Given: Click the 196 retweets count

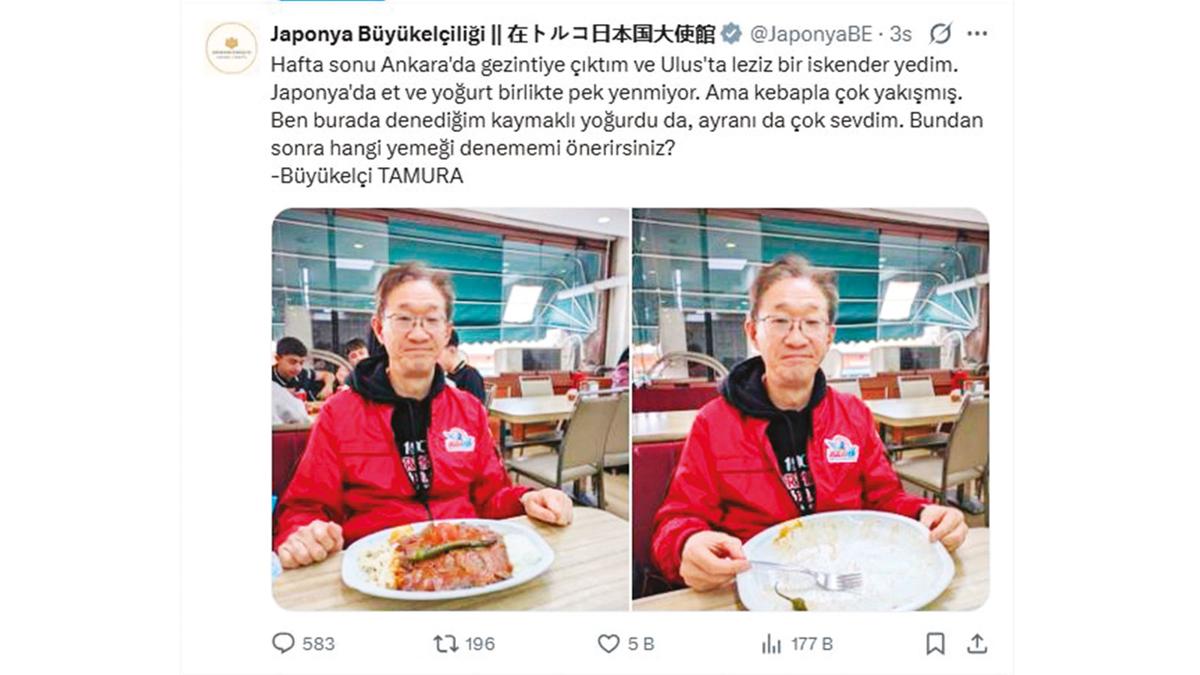Looking at the screenshot, I should 480,644.
